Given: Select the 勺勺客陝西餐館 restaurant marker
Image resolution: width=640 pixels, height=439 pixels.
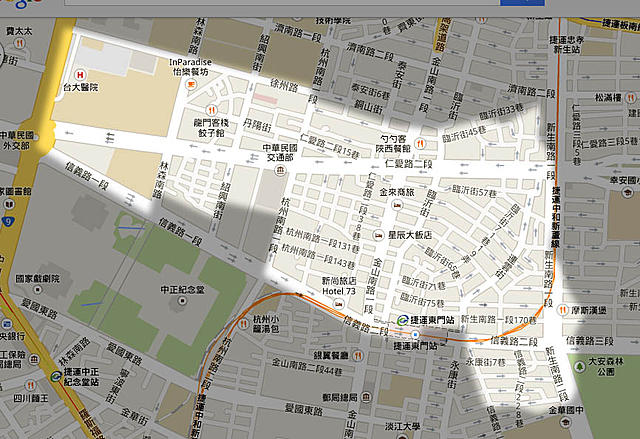Looking at the screenshot, I should tap(423, 144).
